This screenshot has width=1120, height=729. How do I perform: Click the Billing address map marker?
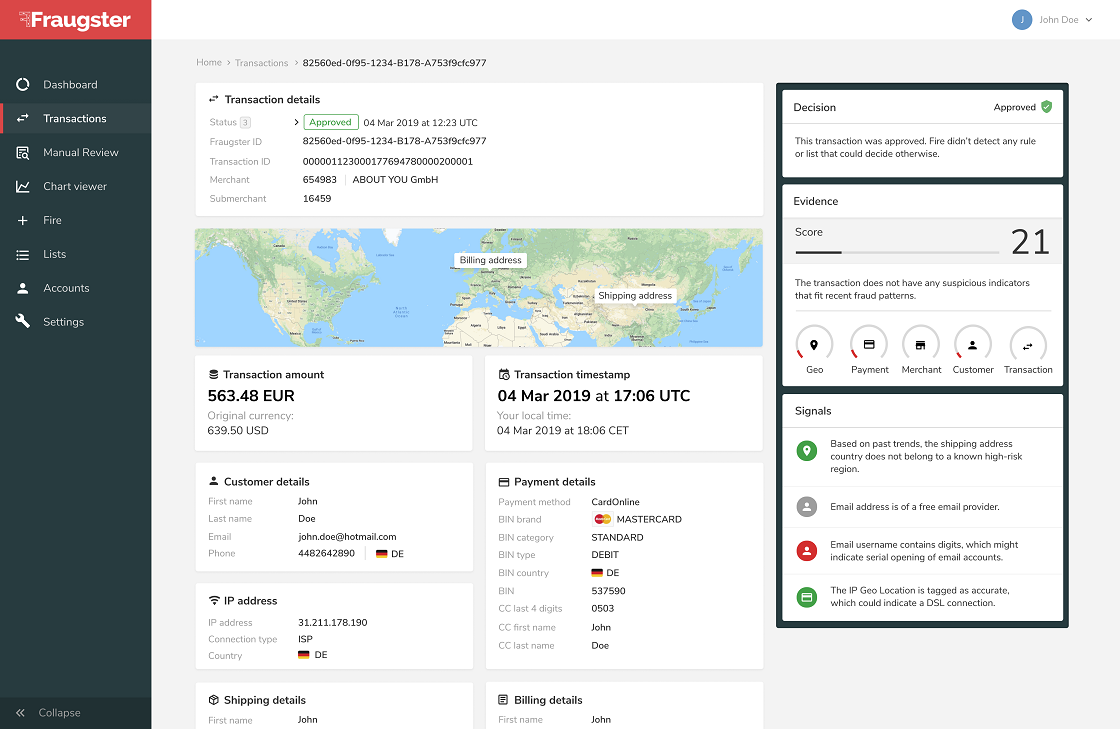point(490,260)
